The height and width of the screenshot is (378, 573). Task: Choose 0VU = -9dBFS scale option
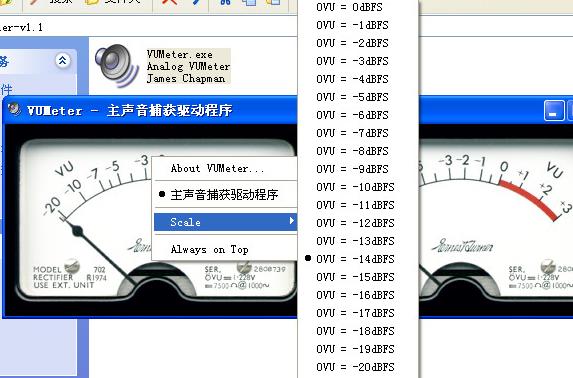pos(358,169)
